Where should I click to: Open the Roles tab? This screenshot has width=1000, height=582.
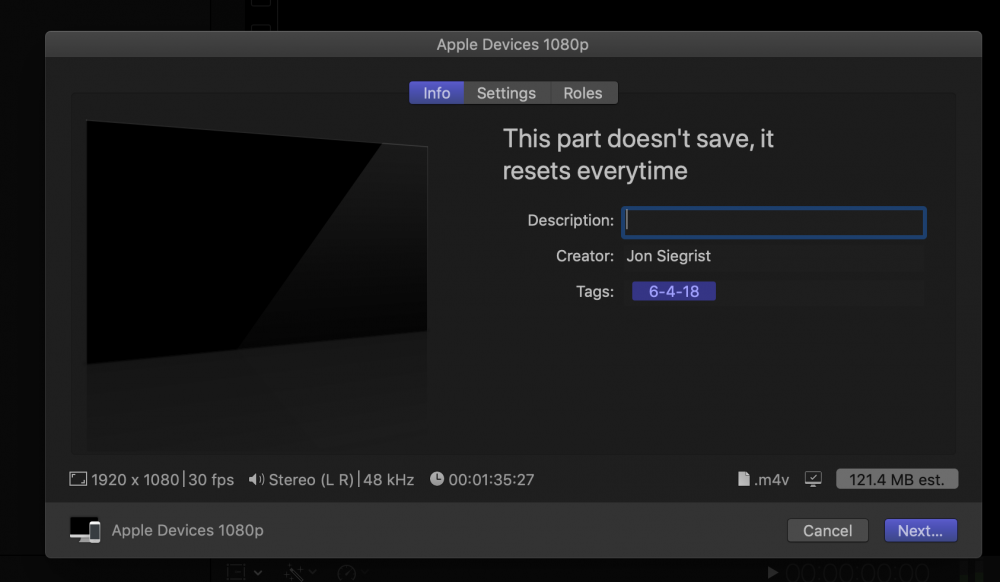(583, 93)
